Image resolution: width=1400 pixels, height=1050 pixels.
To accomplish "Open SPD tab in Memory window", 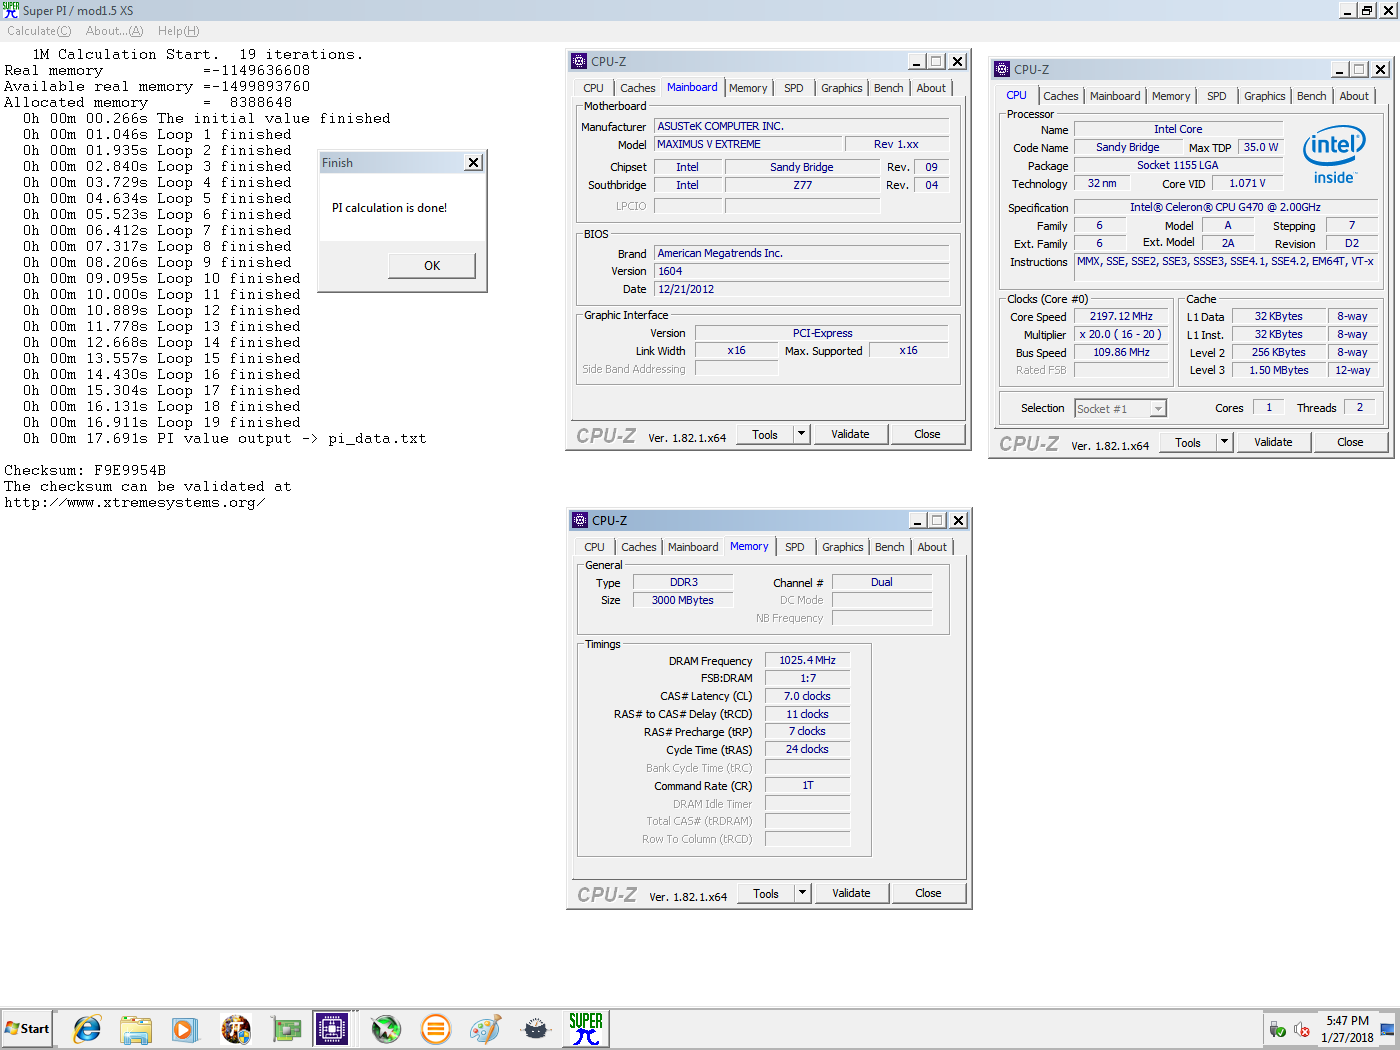I will click(795, 547).
